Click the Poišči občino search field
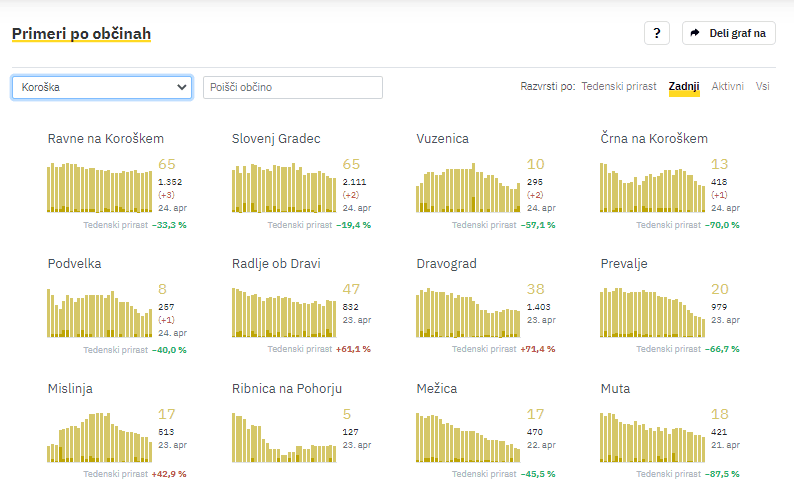 point(292,87)
